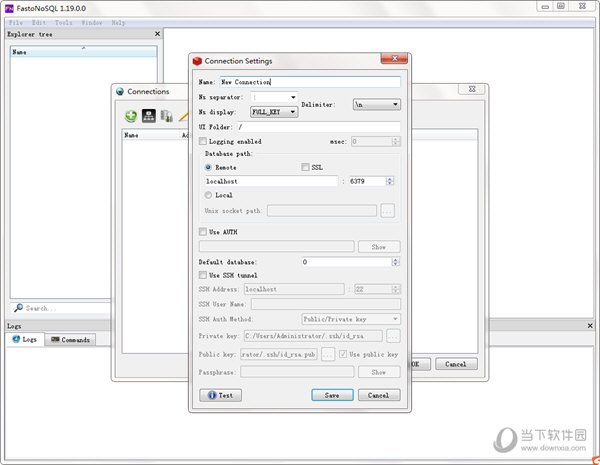Click the Test button info icon

point(212,395)
